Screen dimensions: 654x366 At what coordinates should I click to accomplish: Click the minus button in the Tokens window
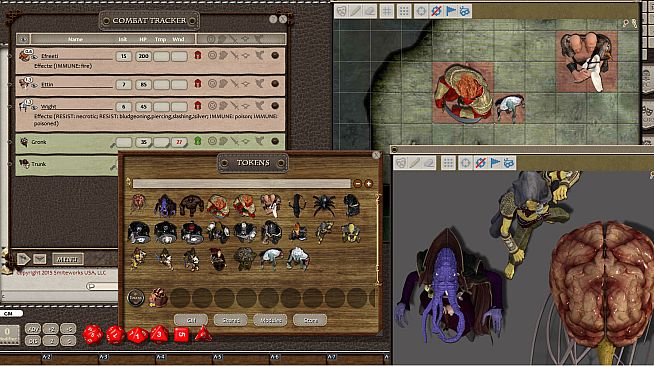[x=357, y=183]
